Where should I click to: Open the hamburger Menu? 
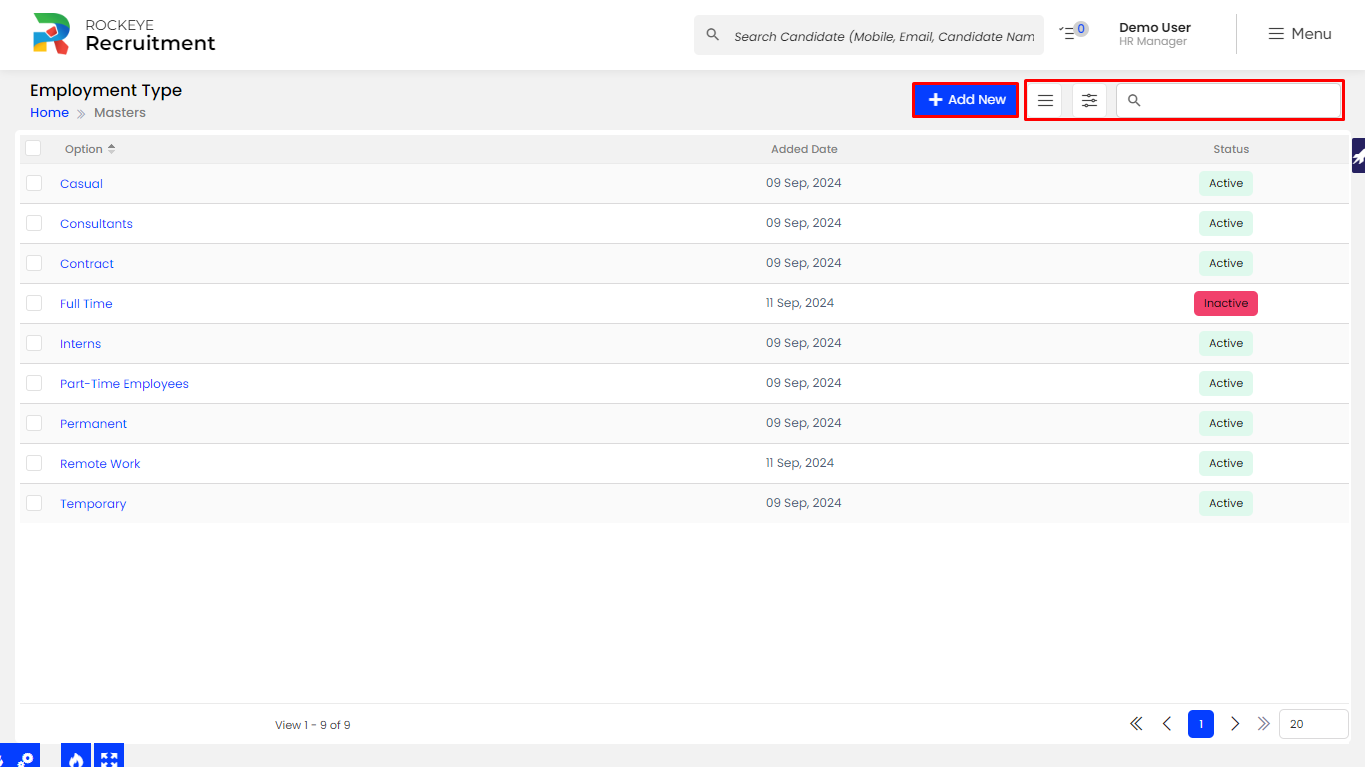click(1300, 34)
